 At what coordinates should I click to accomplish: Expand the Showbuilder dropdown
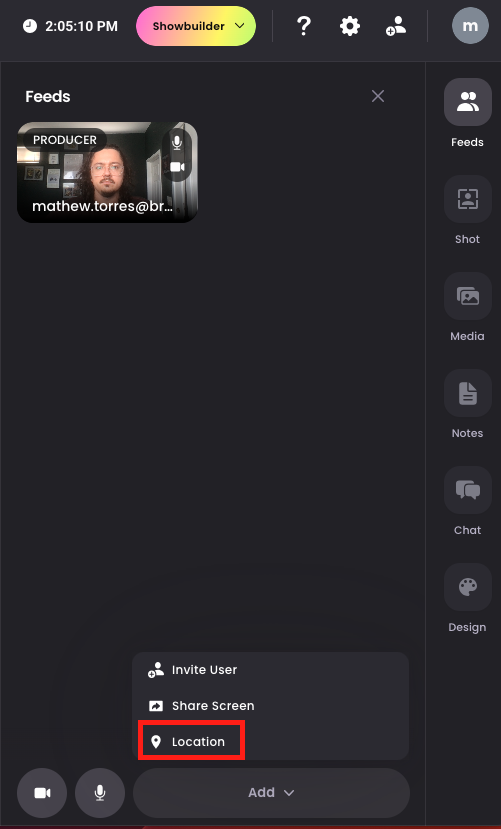[x=196, y=26]
